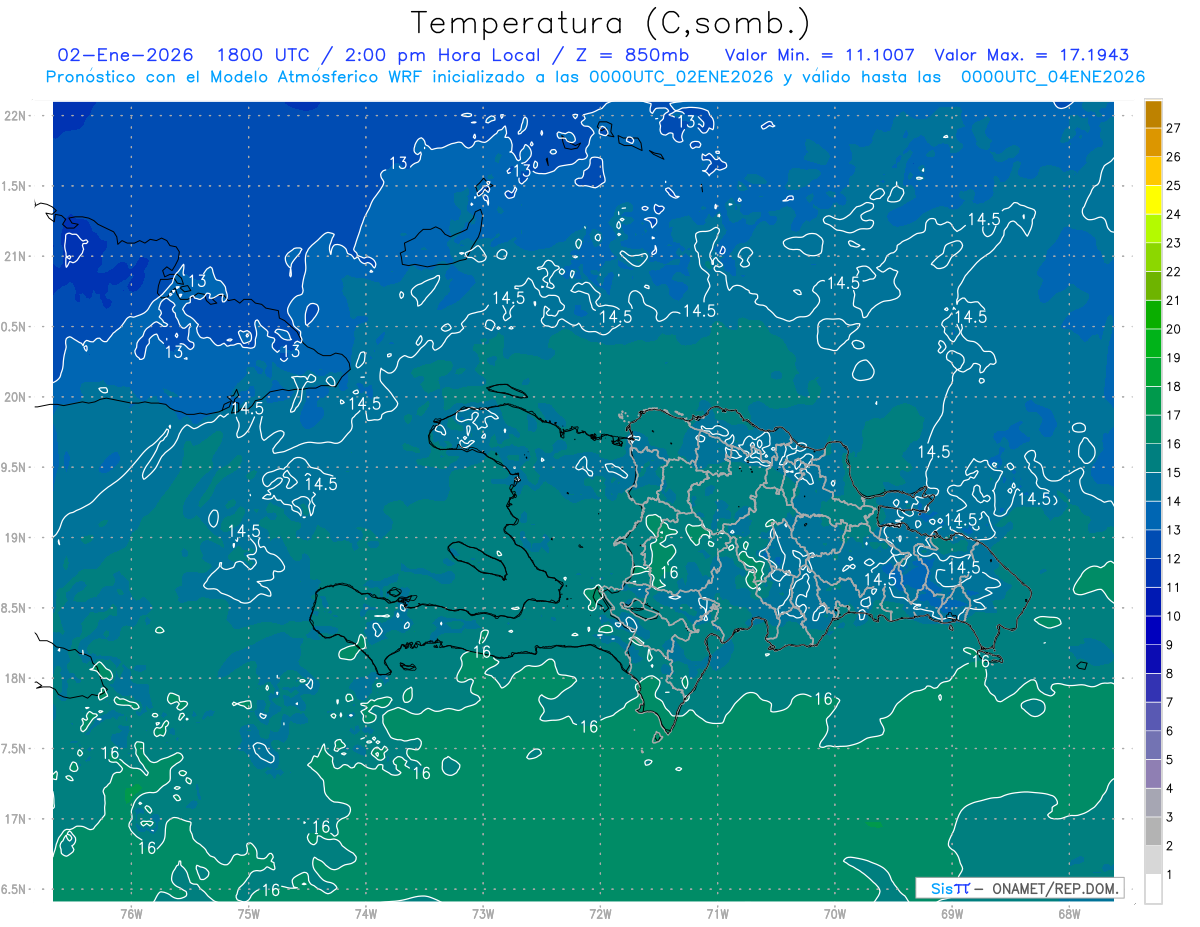Viewport: 1200px width, 927px height.
Task: Click the lime swatch between 22 and 23
Action: pos(1153,258)
